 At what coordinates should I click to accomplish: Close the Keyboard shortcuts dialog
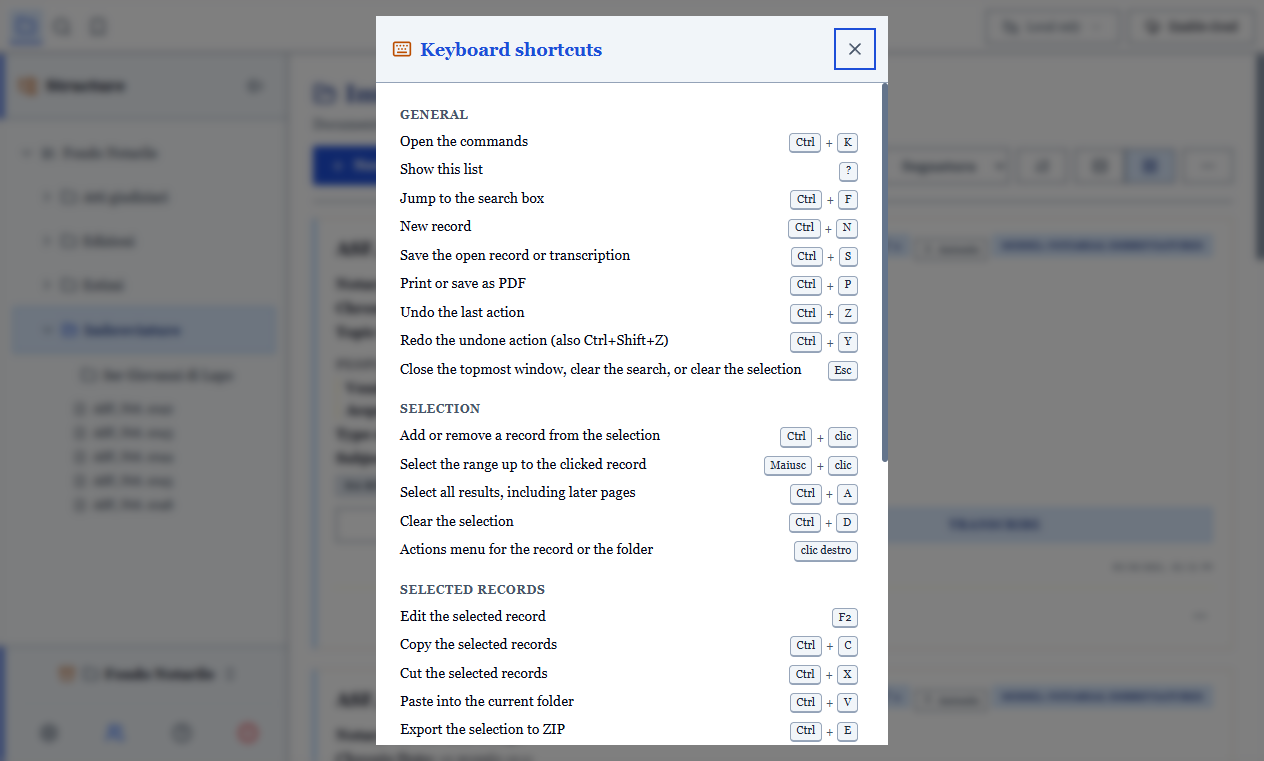855,49
